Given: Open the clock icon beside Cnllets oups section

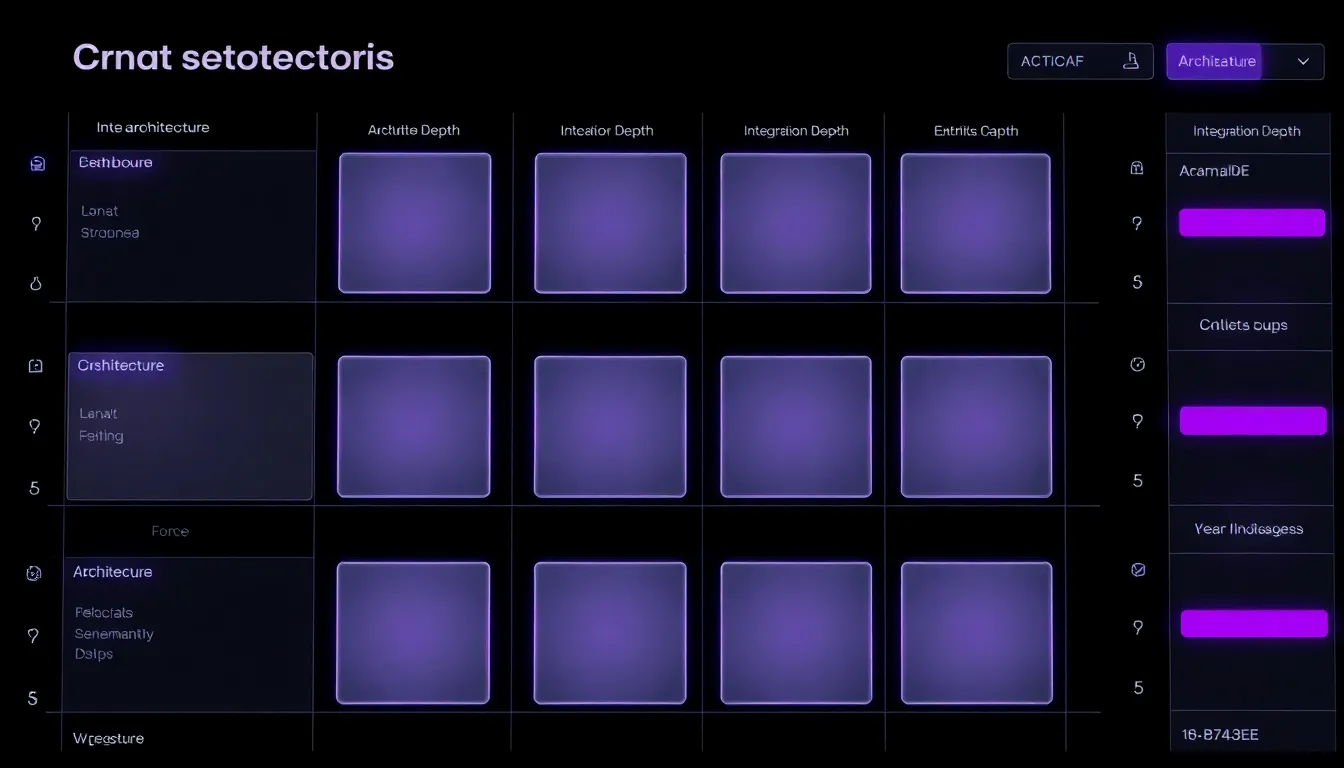Looking at the screenshot, I should 1136,365.
